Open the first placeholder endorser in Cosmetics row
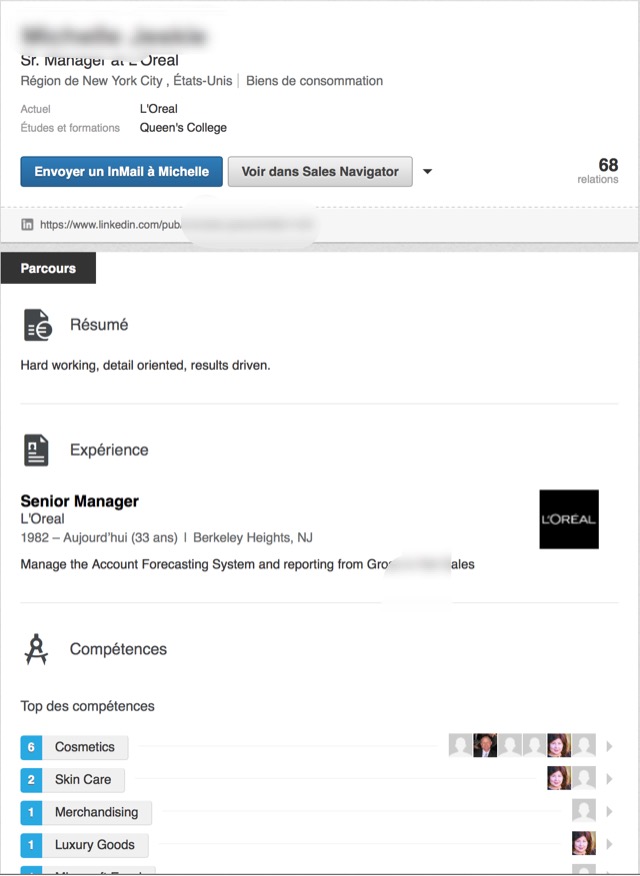 pos(461,745)
